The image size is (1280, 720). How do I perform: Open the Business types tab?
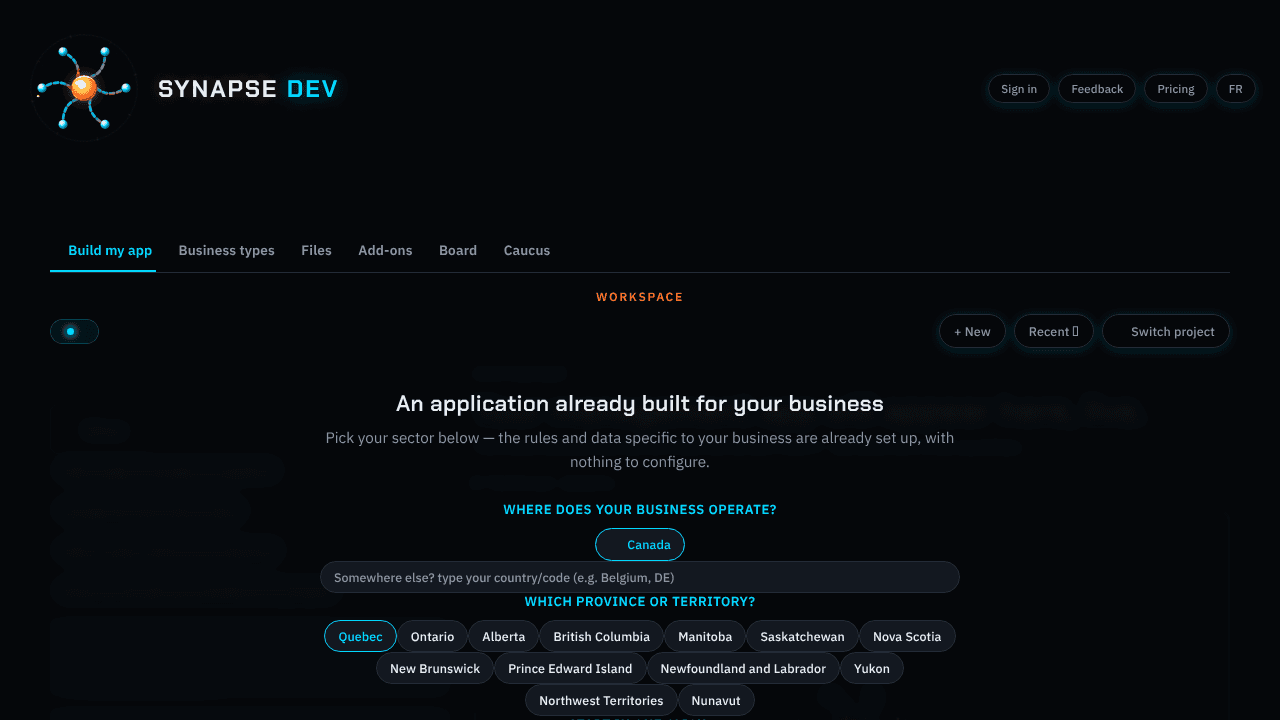tap(226, 250)
